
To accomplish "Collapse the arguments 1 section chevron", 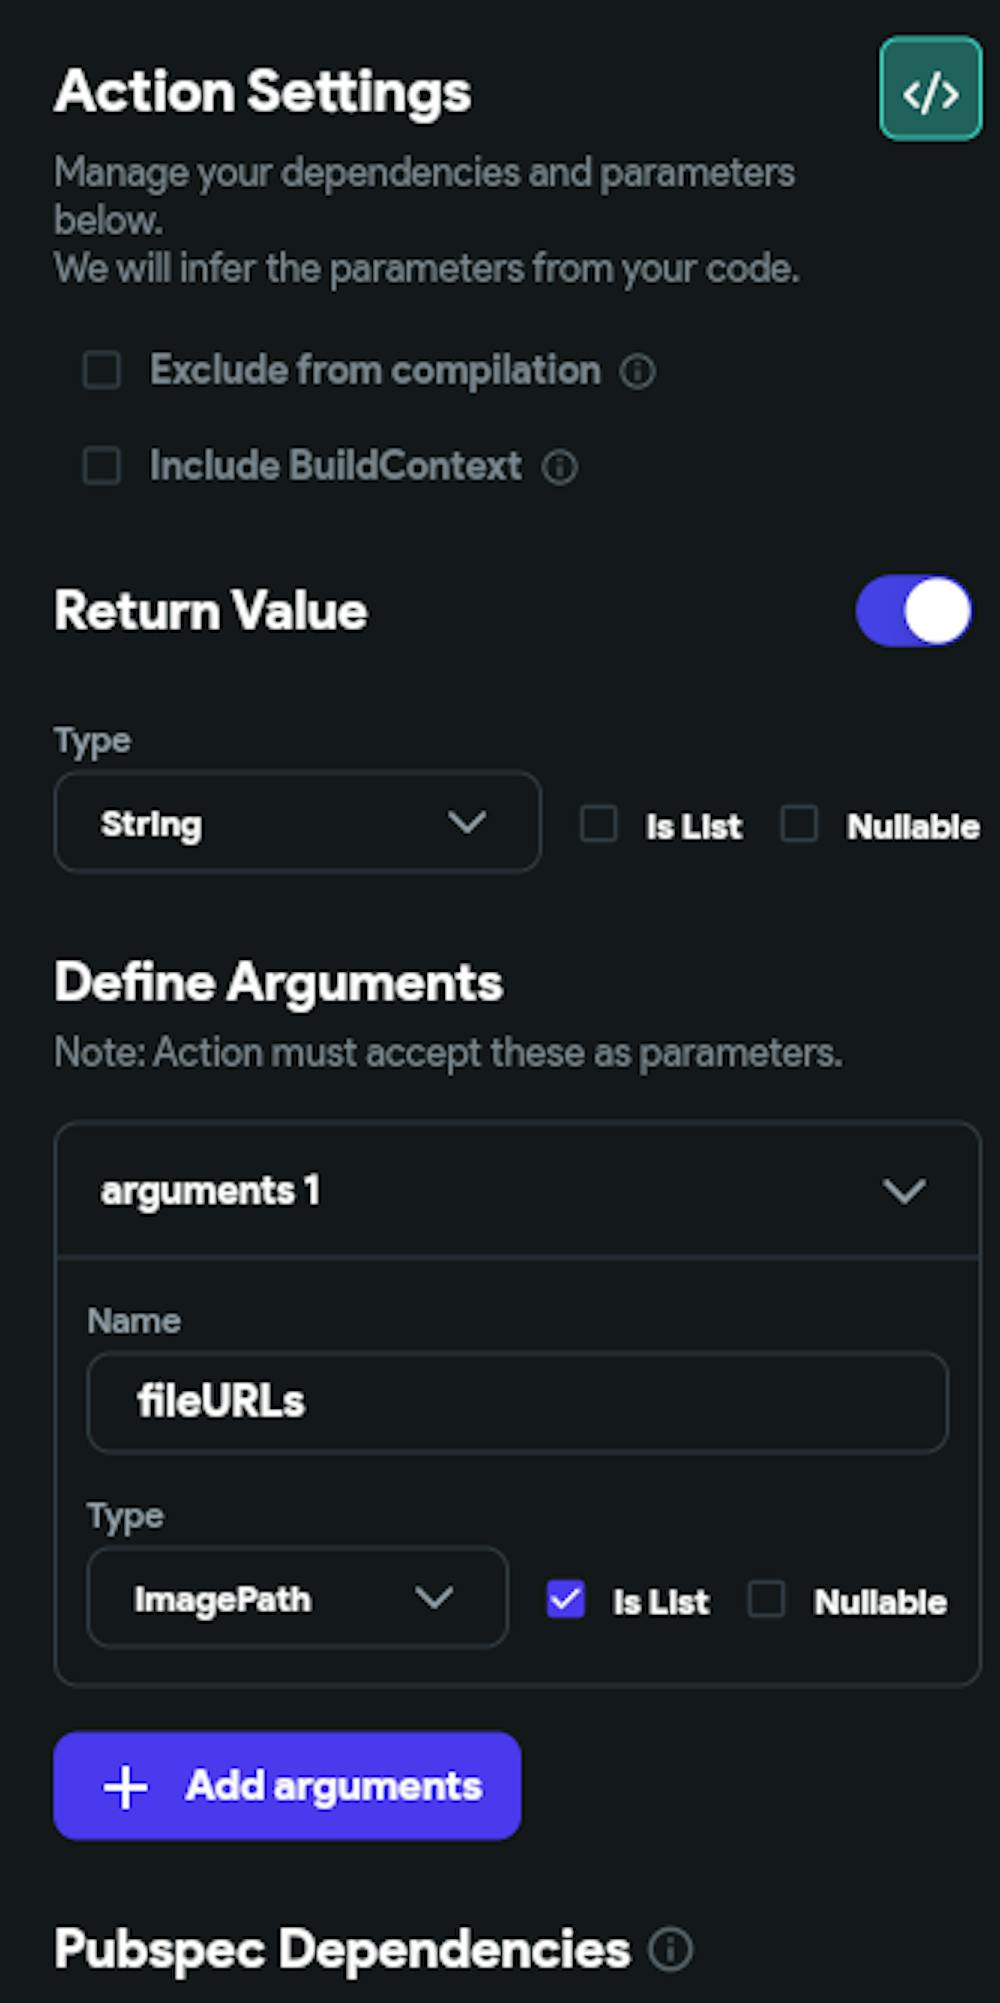I will pyautogui.click(x=904, y=1191).
